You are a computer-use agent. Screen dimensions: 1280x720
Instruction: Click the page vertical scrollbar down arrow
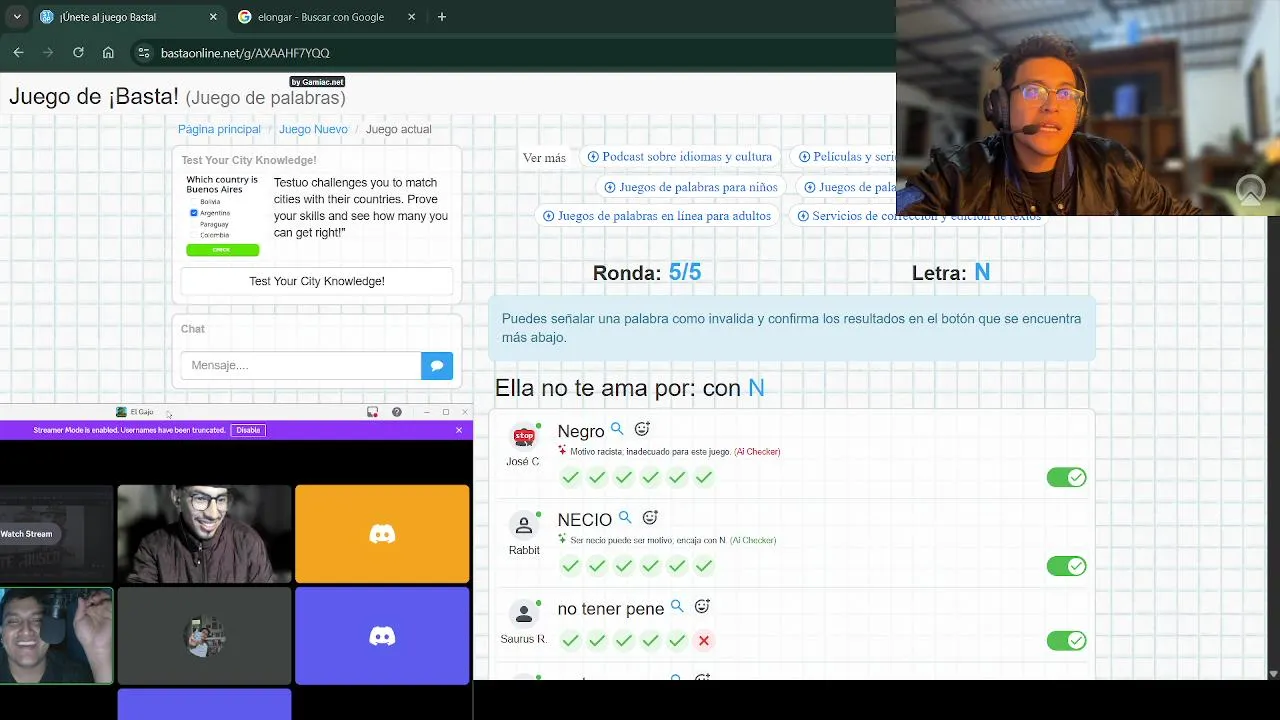pyautogui.click(x=1273, y=674)
